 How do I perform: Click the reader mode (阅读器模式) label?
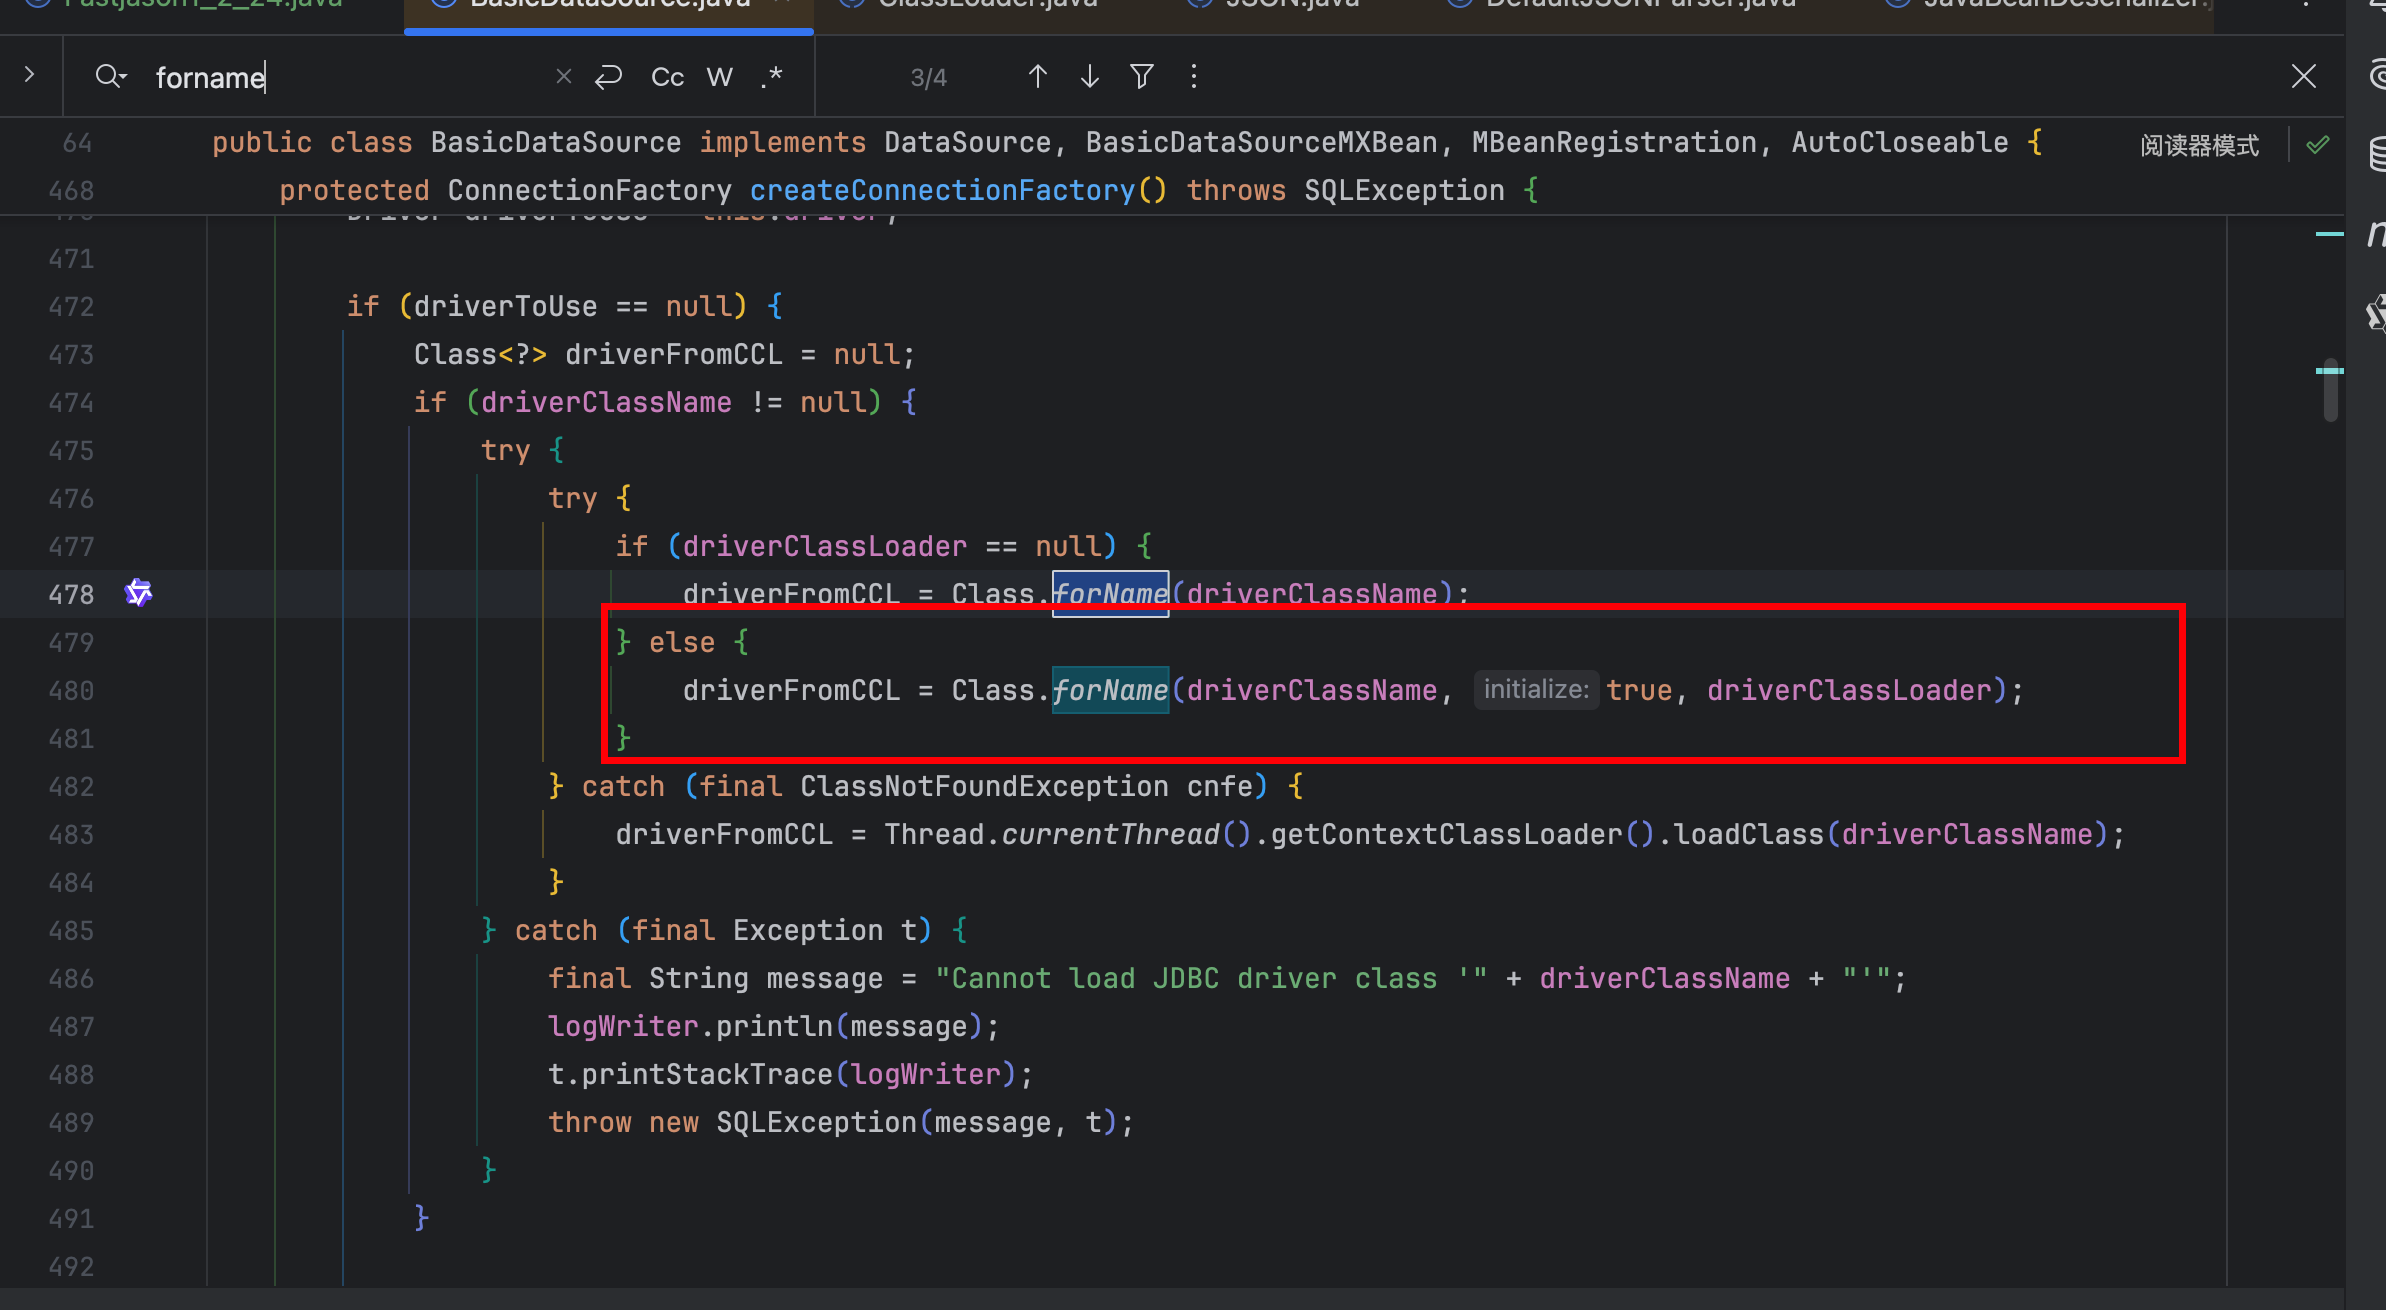[x=2199, y=146]
